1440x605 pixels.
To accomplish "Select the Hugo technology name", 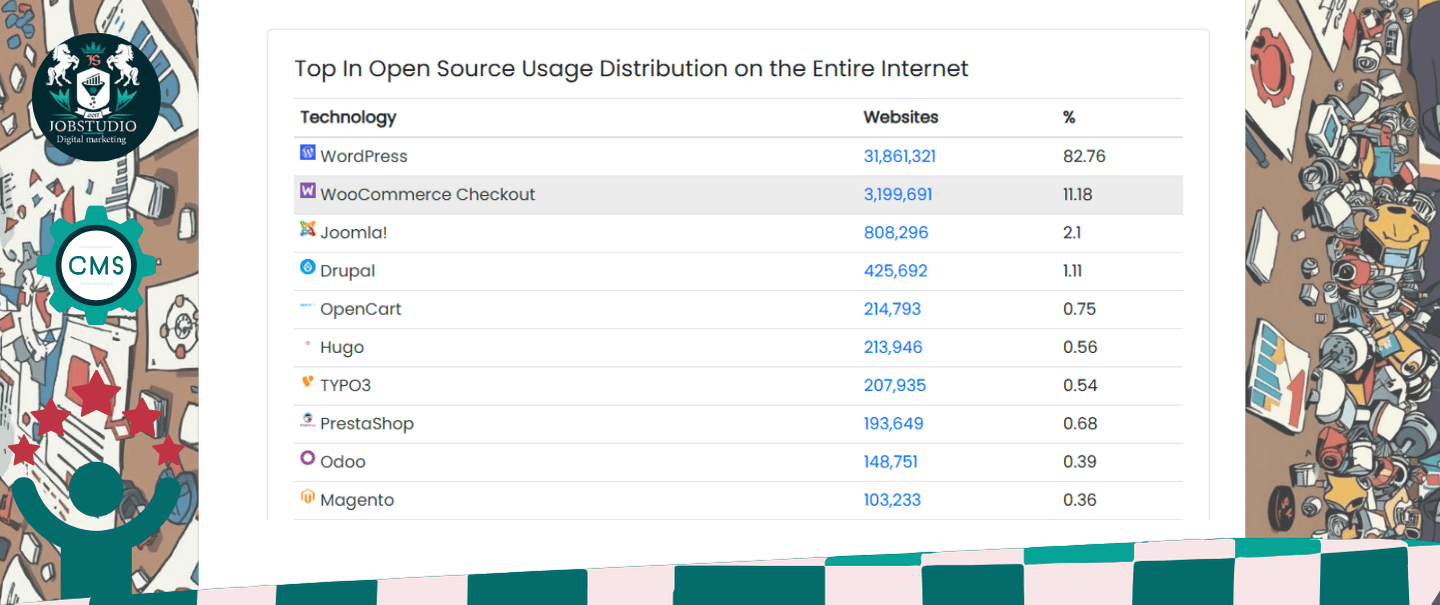I will click(x=342, y=347).
